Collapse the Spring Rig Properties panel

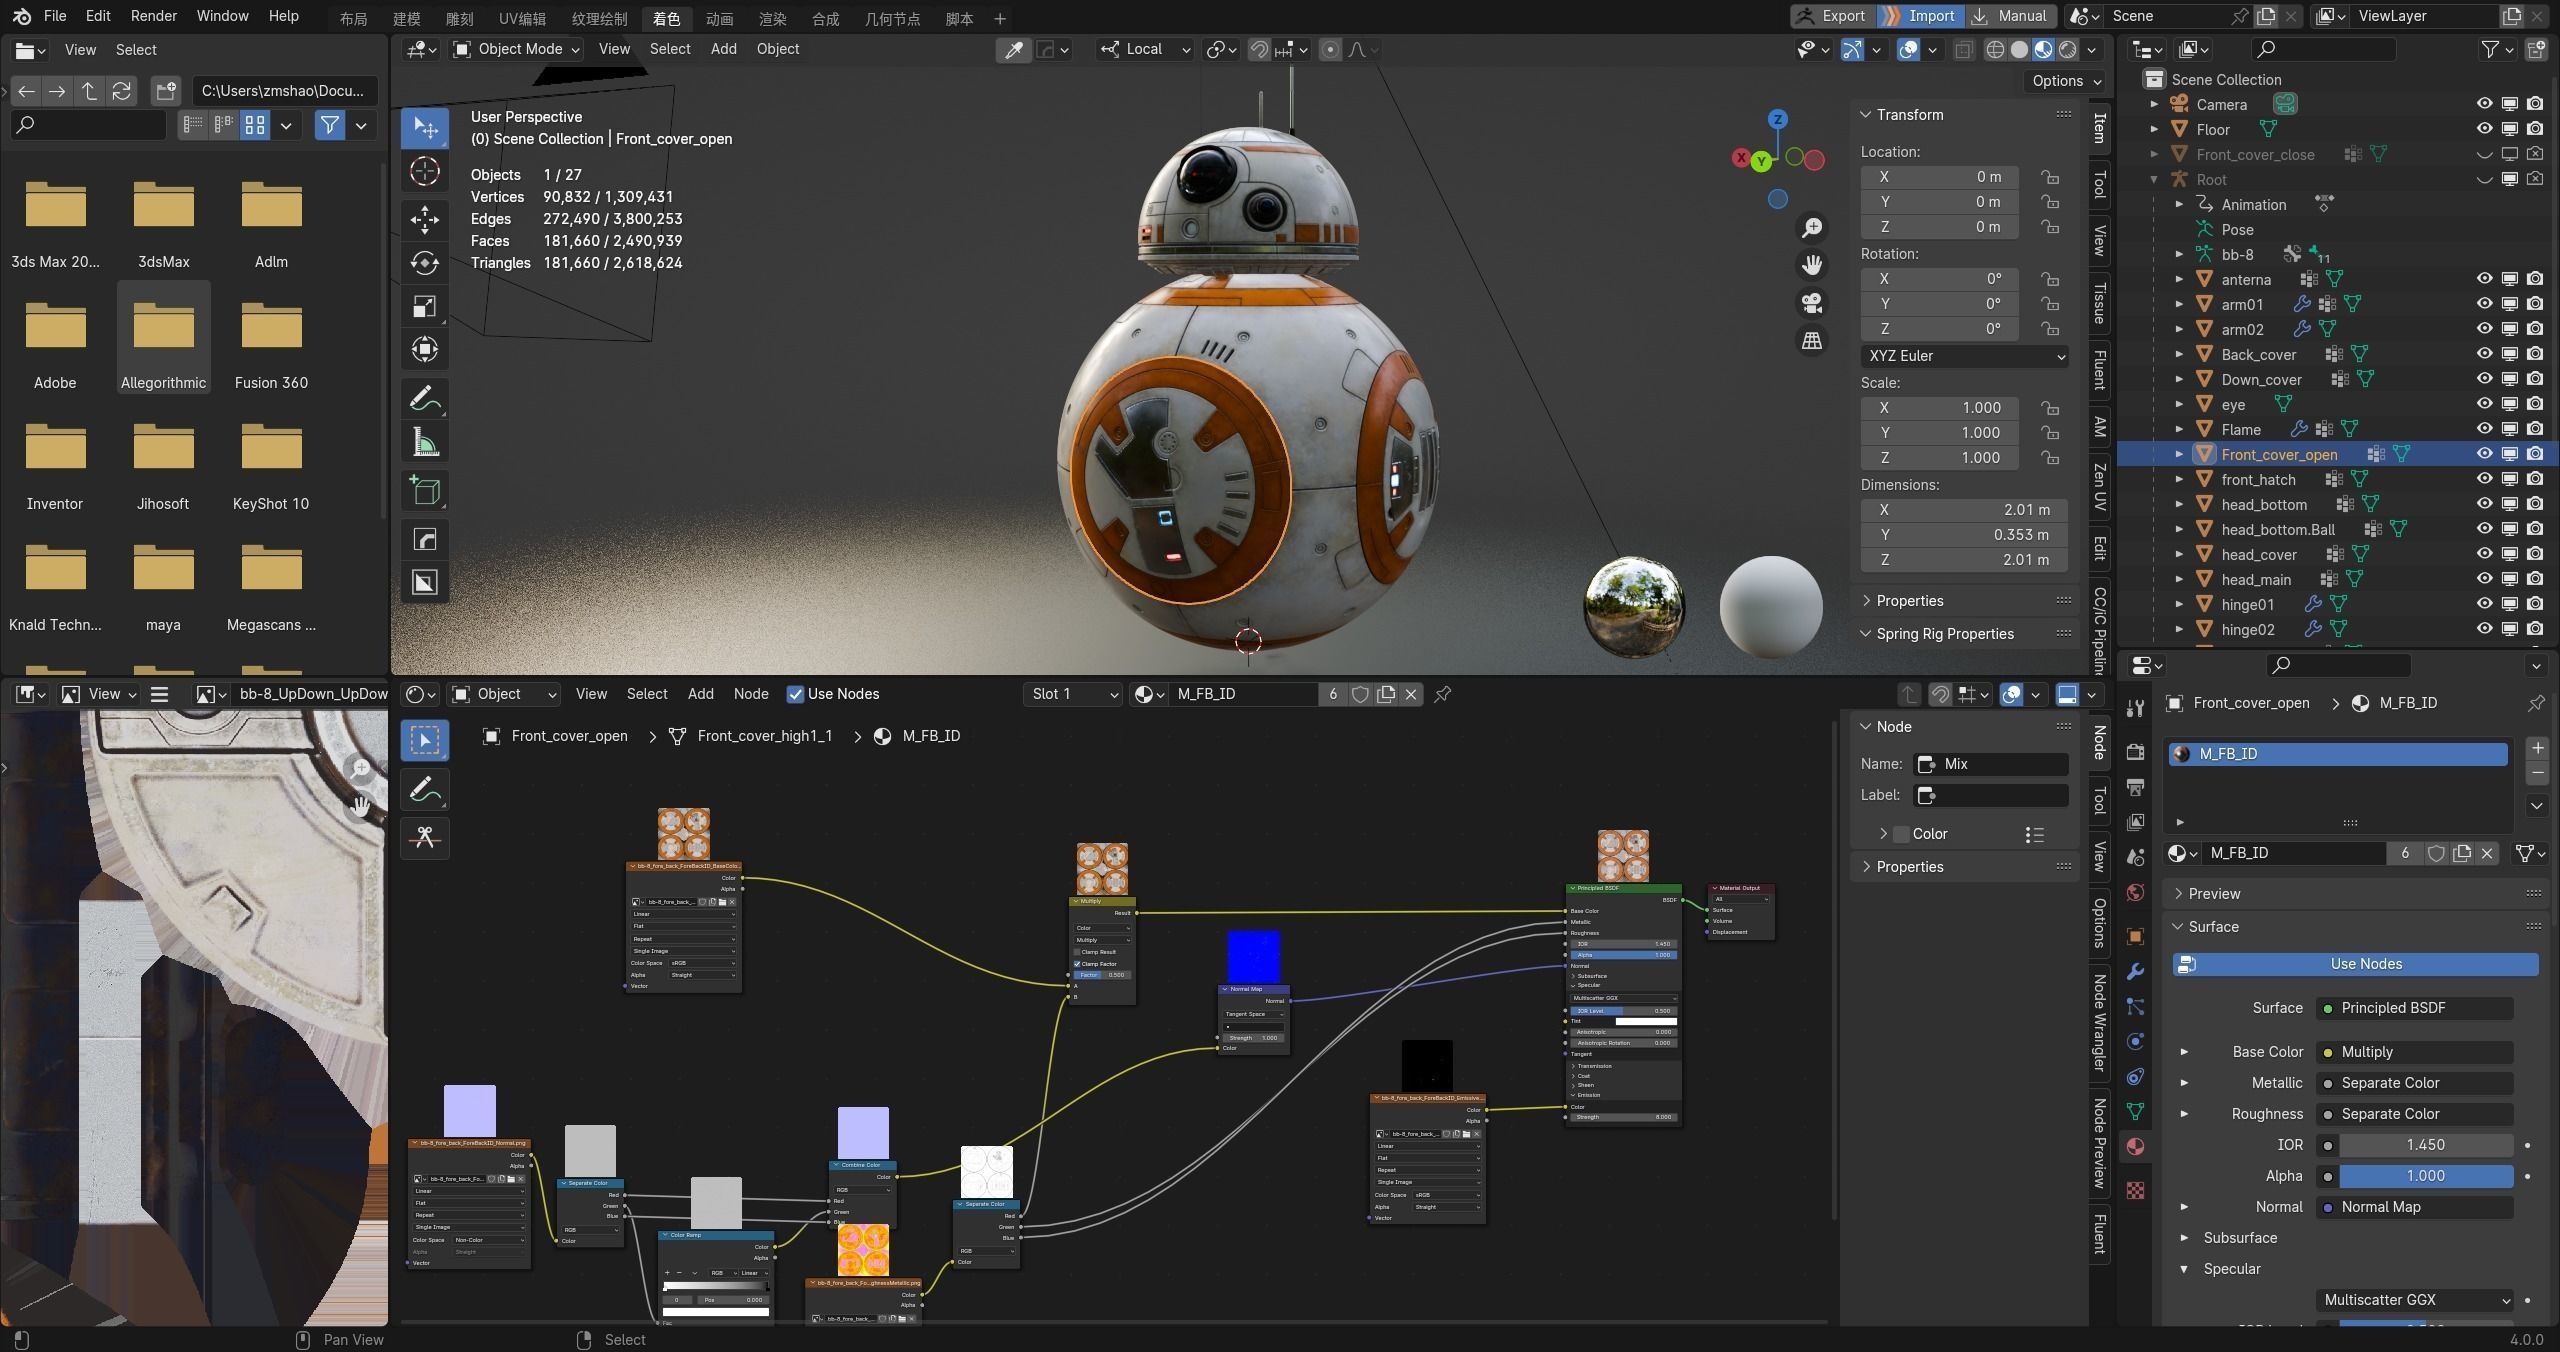tap(1944, 634)
